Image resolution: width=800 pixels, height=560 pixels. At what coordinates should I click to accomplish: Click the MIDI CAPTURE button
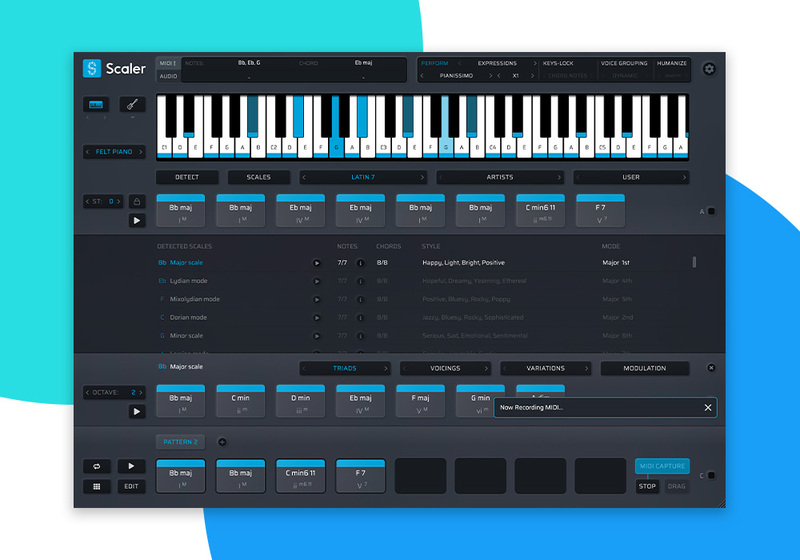point(662,466)
